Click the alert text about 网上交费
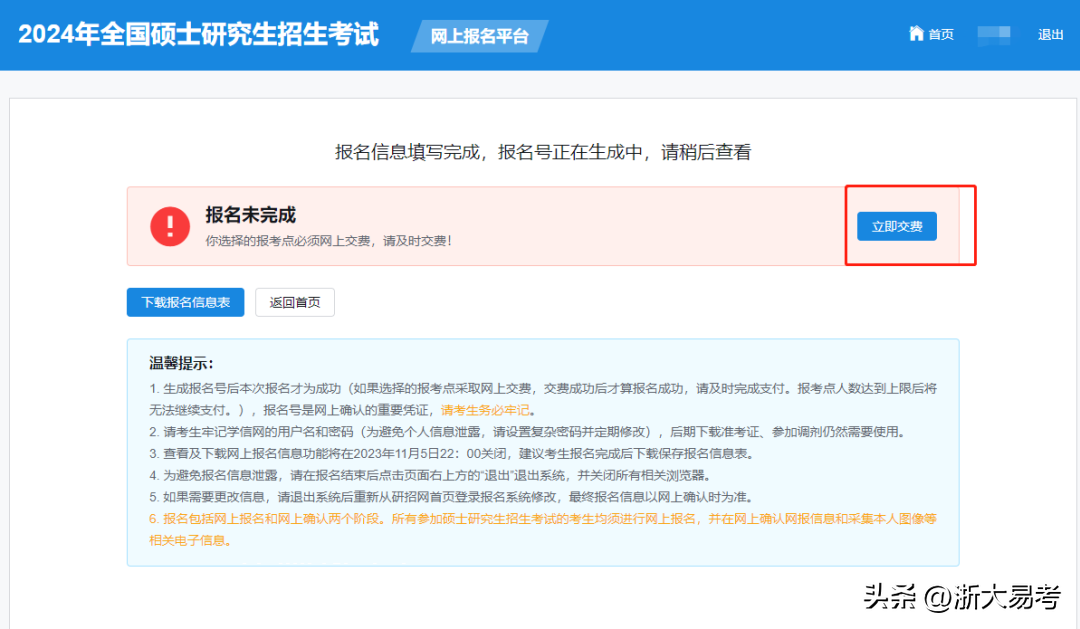The width and height of the screenshot is (1080, 629). (328, 241)
